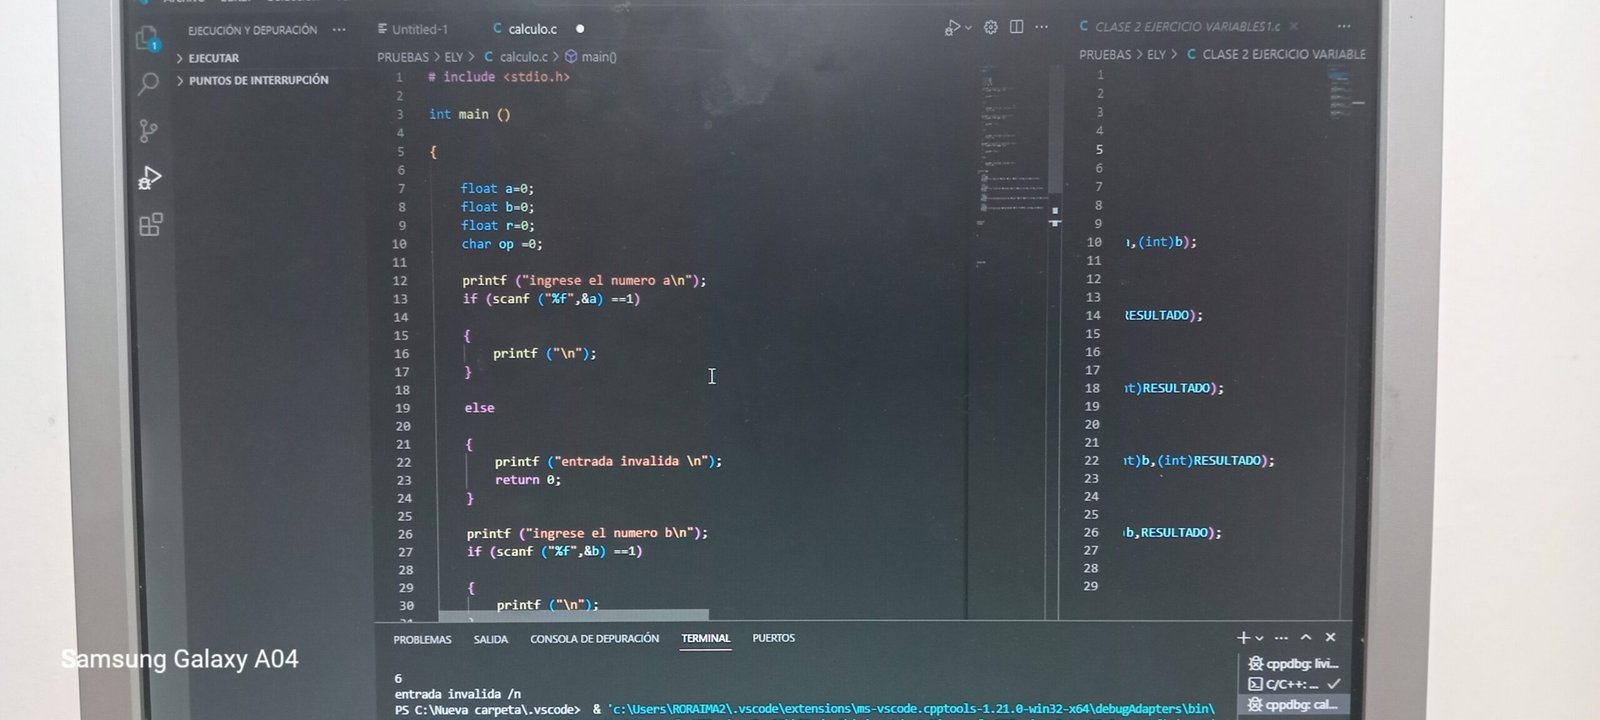Click the main() breadcrumb symbol
Image resolution: width=1600 pixels, height=720 pixels.
598,57
